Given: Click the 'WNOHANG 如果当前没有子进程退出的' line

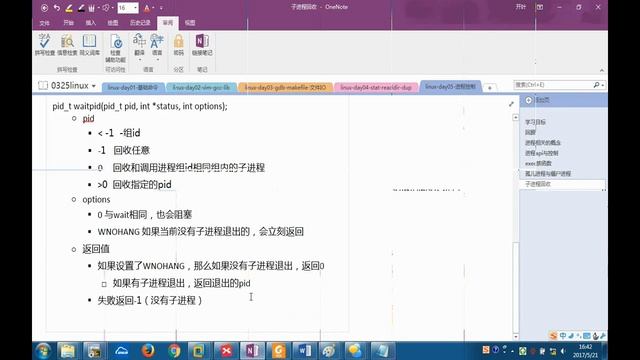Looking at the screenshot, I should tap(200, 232).
